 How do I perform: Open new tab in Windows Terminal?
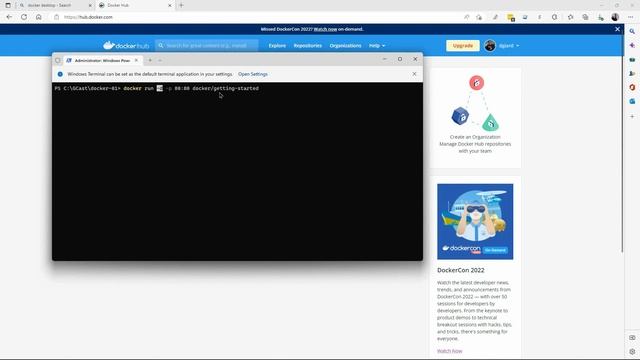point(150,60)
